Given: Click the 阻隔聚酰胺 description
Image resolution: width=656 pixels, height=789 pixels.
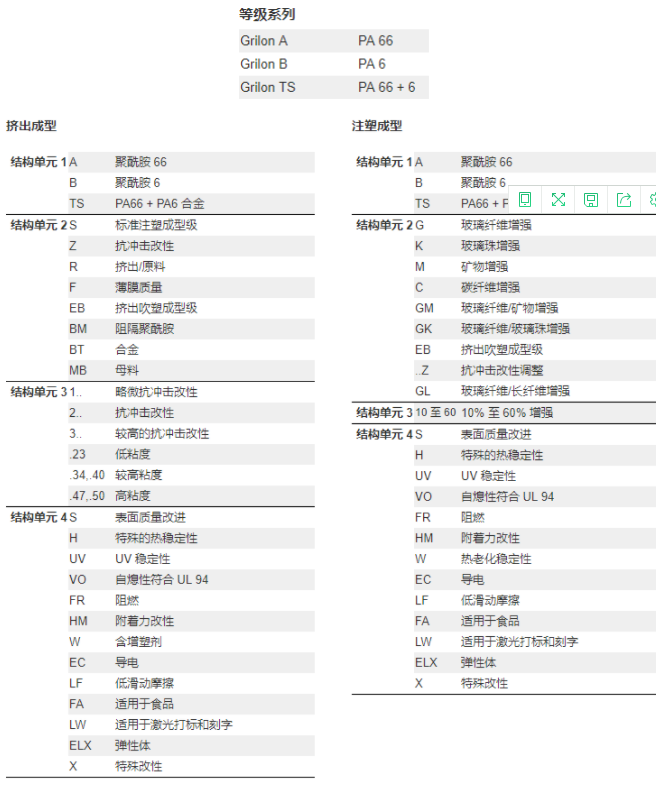Looking at the screenshot, I should [x=144, y=329].
